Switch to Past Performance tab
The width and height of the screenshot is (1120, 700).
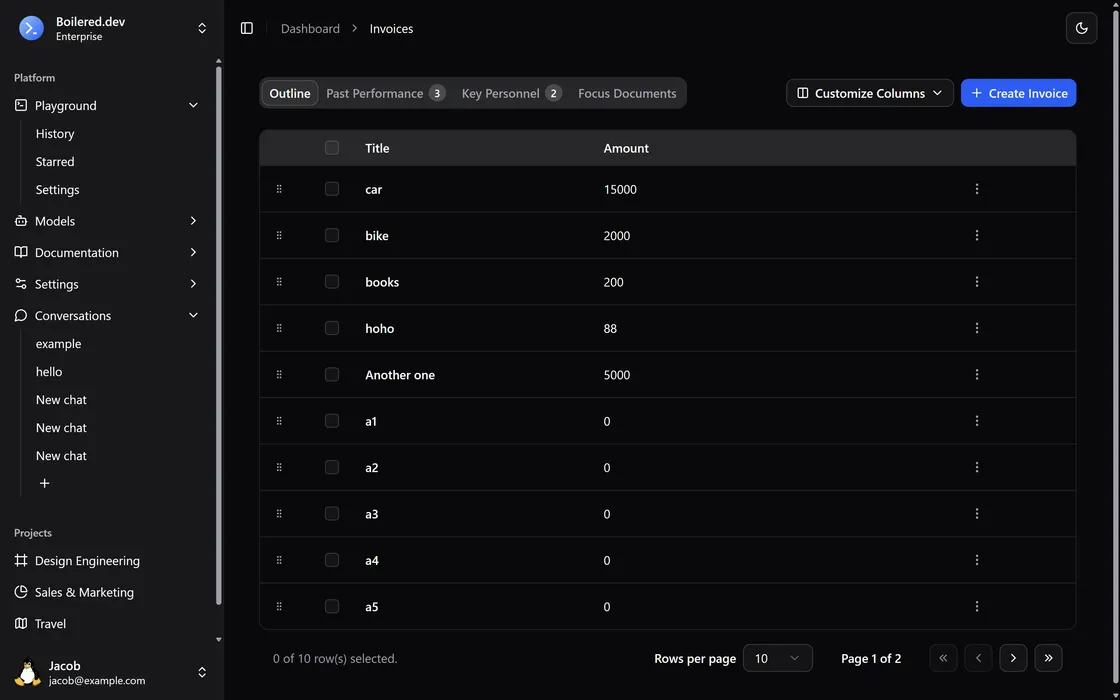point(384,93)
